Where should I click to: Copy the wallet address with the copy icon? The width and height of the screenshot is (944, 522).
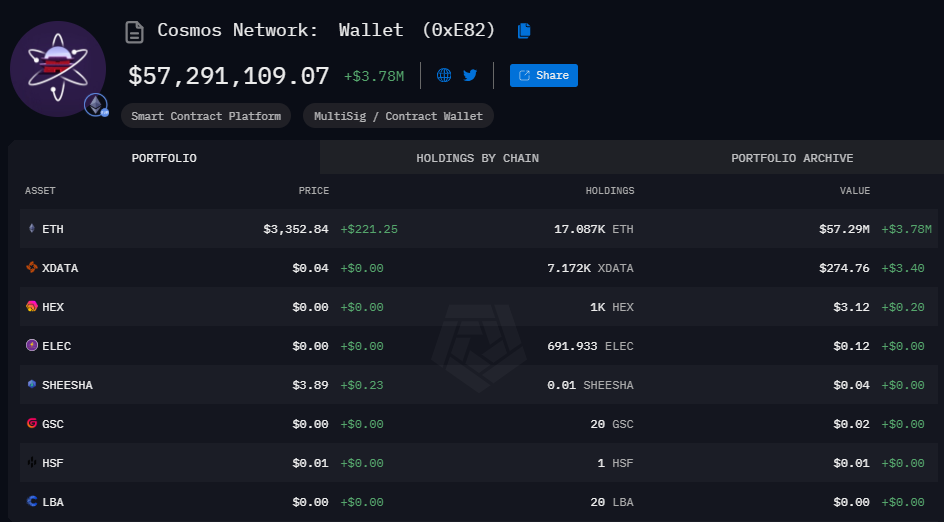click(524, 31)
